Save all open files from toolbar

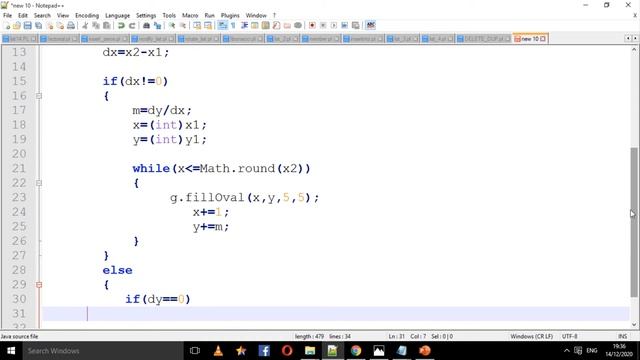pyautogui.click(x=38, y=25)
